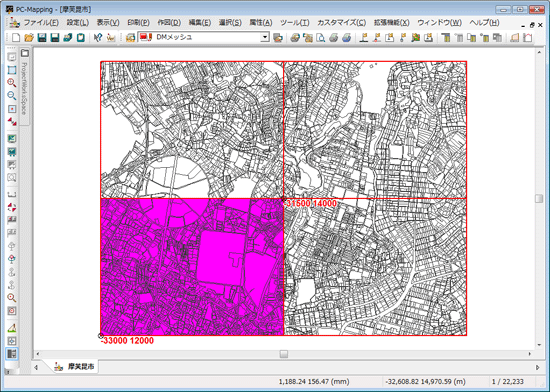Click the "1 / 22,233" scale in status bar
The width and height of the screenshot is (550, 392).
point(508,381)
